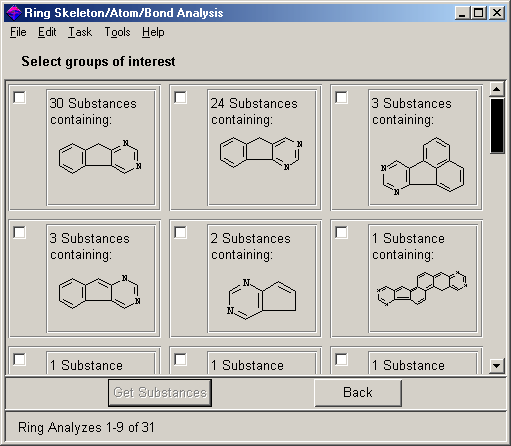Viewport: 511px width, 446px height.
Task: Click the application icon in title bar
Action: [x=14, y=13]
